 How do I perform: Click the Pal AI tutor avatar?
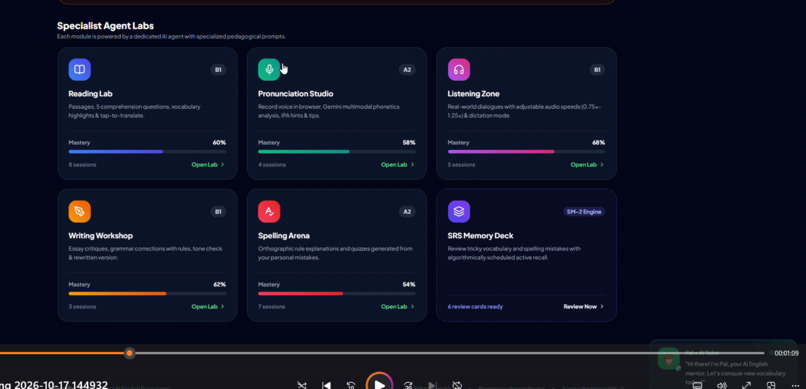[668, 359]
